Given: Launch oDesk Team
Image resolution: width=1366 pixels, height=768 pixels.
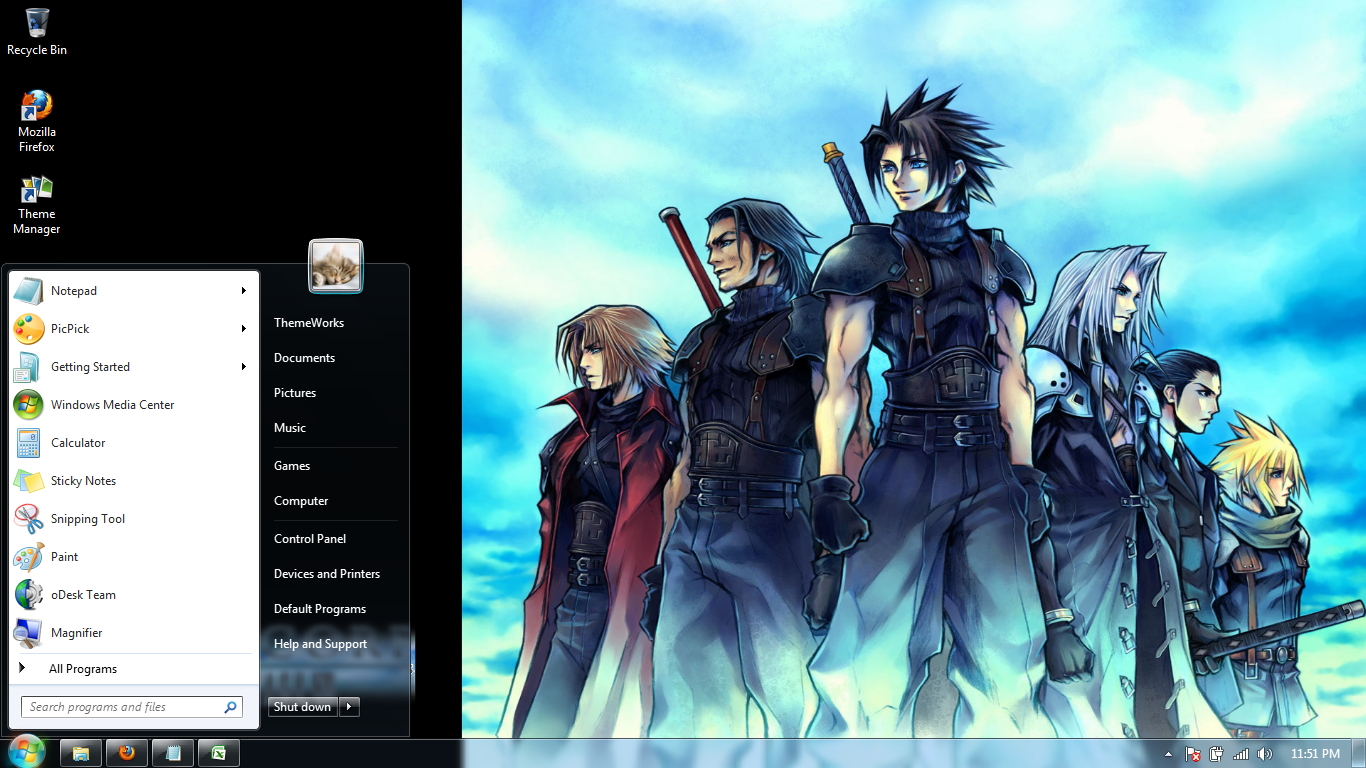Looking at the screenshot, I should 83,595.
